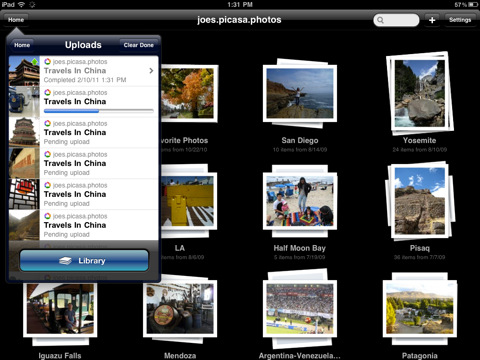Open the Favorite Photos autumn tree album
This screenshot has width=480, height=360.
[x=189, y=94]
